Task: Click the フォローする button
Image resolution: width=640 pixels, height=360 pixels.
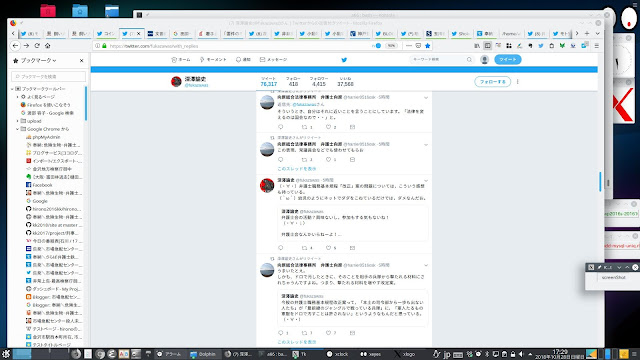Action: tap(493, 82)
